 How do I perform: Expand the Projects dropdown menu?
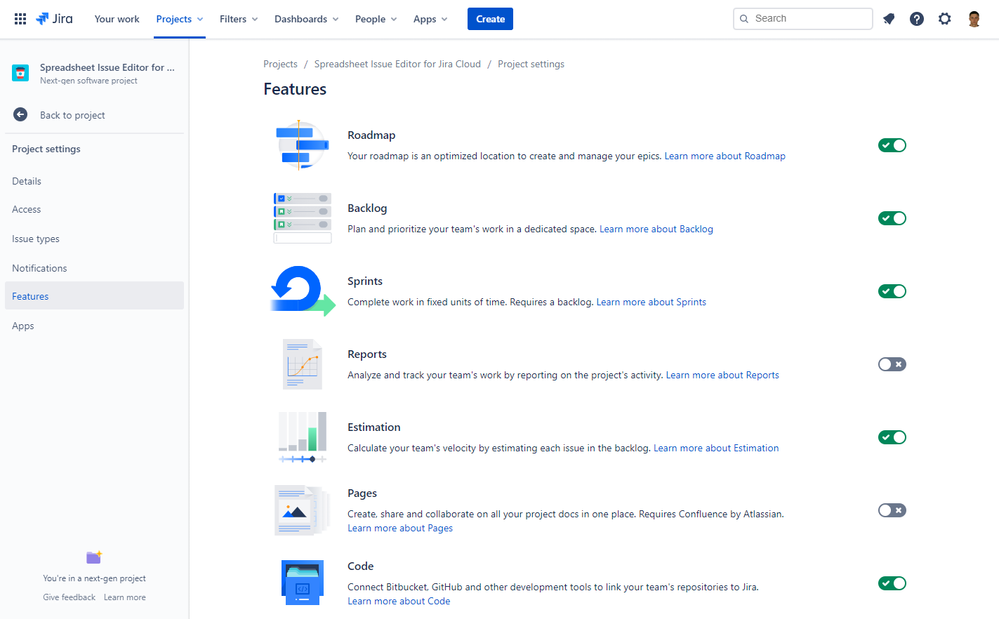(180, 19)
